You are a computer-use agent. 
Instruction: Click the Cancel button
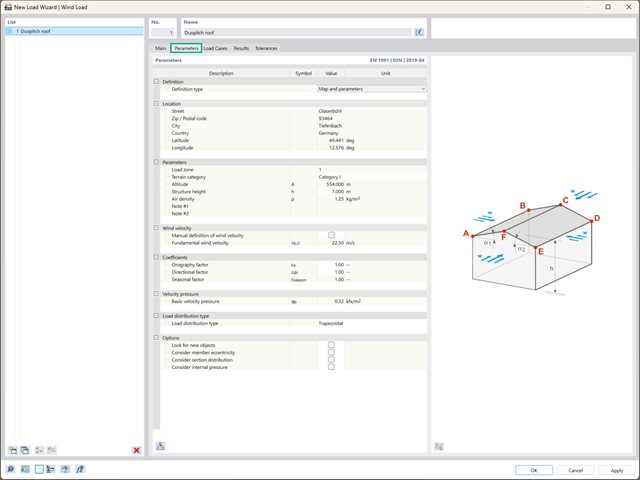tap(576, 470)
